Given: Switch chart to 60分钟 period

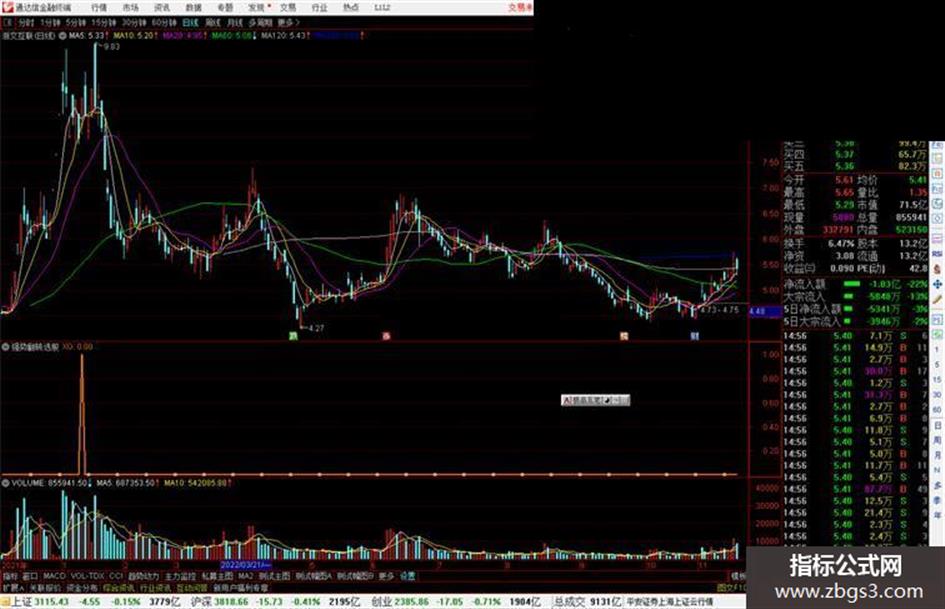Looking at the screenshot, I should tap(163, 23).
